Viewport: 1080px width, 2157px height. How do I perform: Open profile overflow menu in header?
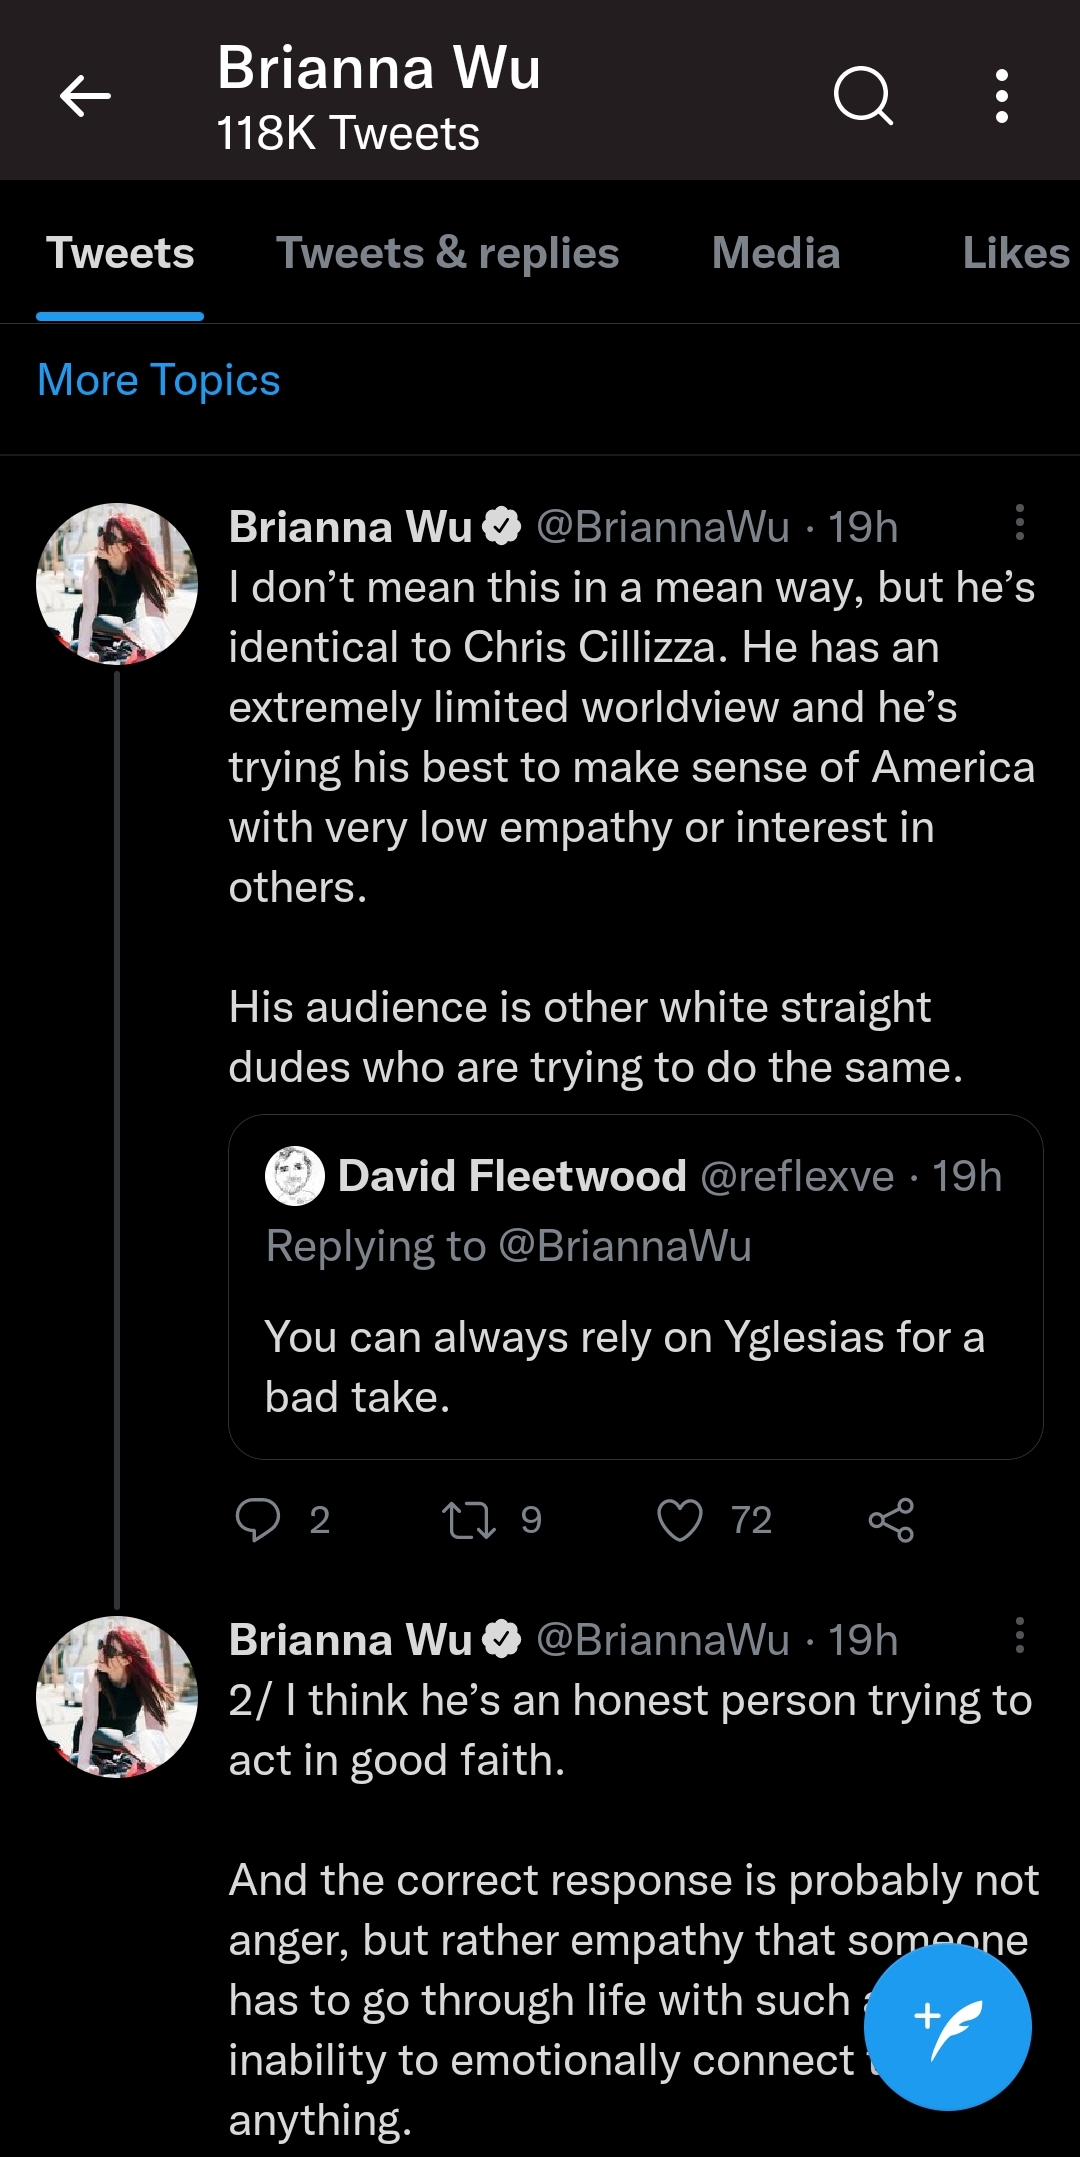1002,96
